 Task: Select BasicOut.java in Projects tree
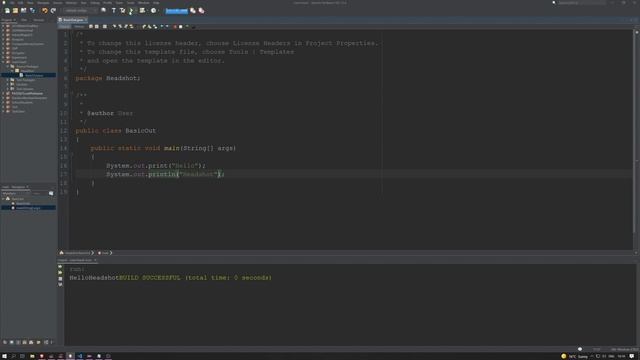click(x=34, y=75)
